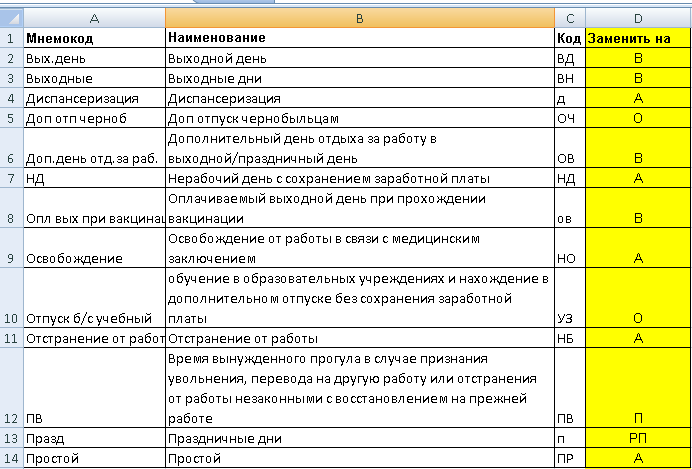Image resolution: width=692 pixels, height=469 pixels.
Task: Select row 6 header
Action: 11,148
